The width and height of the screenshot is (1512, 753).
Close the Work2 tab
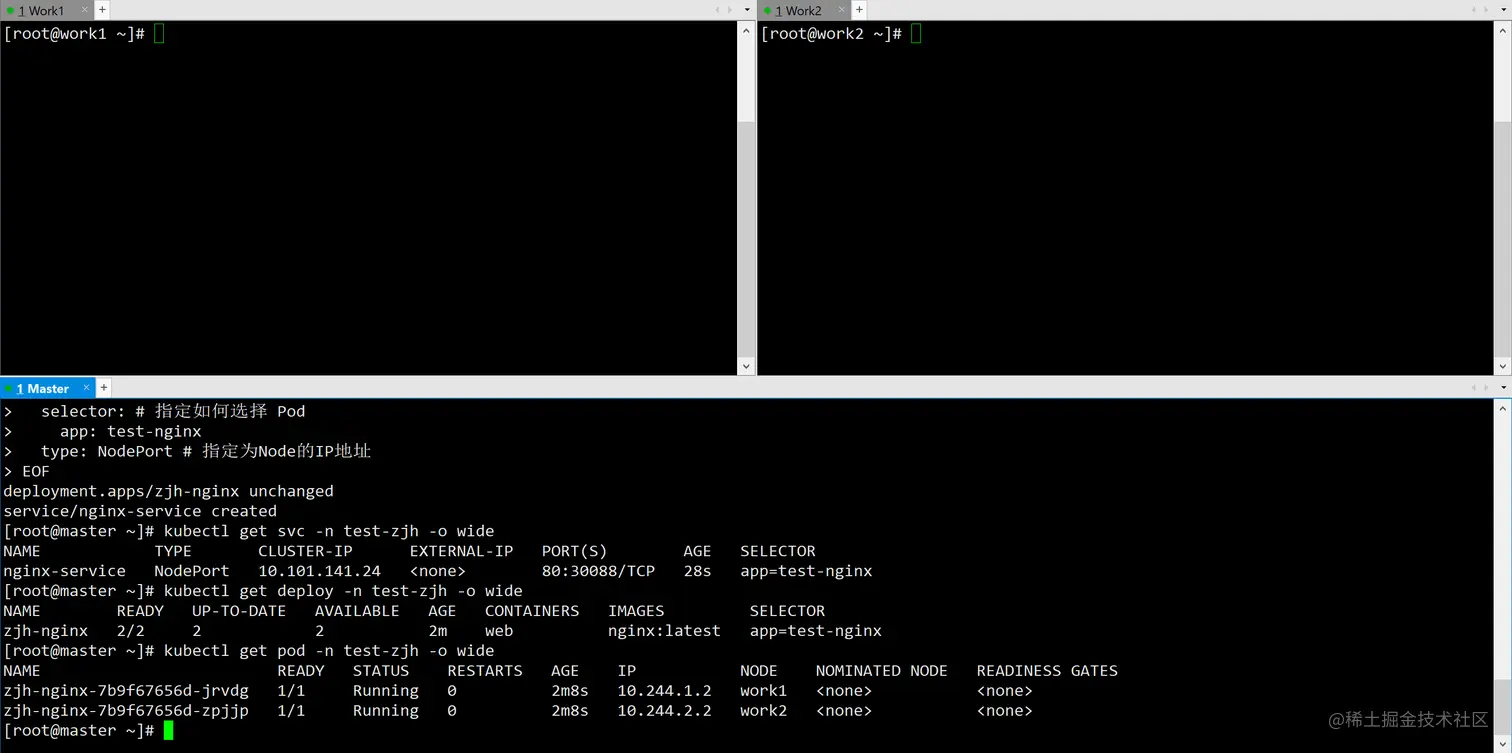840,10
